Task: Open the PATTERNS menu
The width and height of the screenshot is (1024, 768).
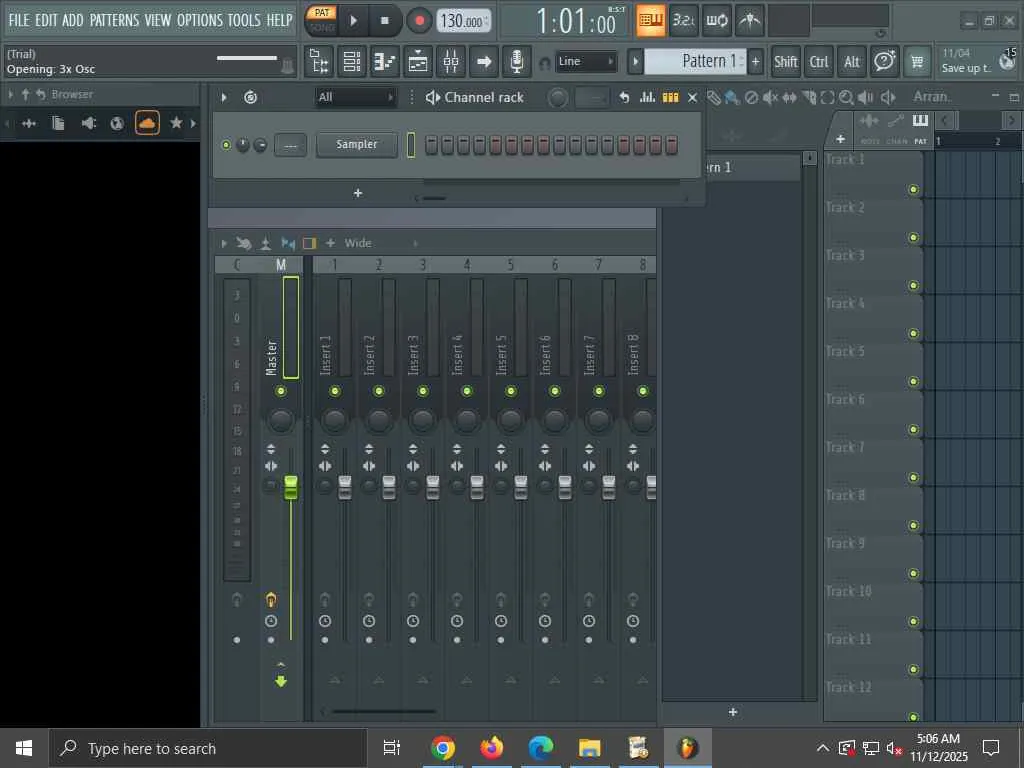Action: click(114, 20)
